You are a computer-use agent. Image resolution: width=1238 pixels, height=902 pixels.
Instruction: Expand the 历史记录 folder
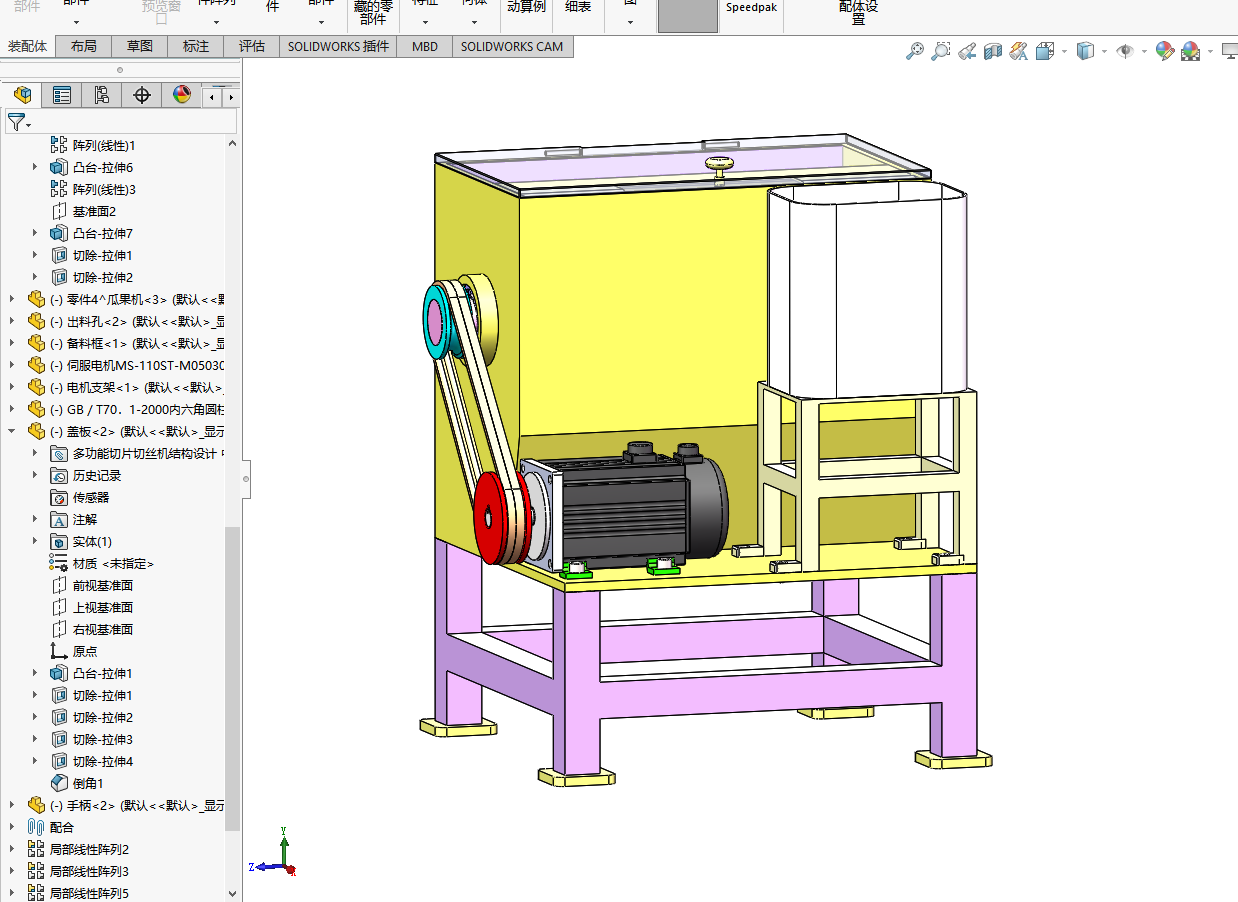point(36,475)
